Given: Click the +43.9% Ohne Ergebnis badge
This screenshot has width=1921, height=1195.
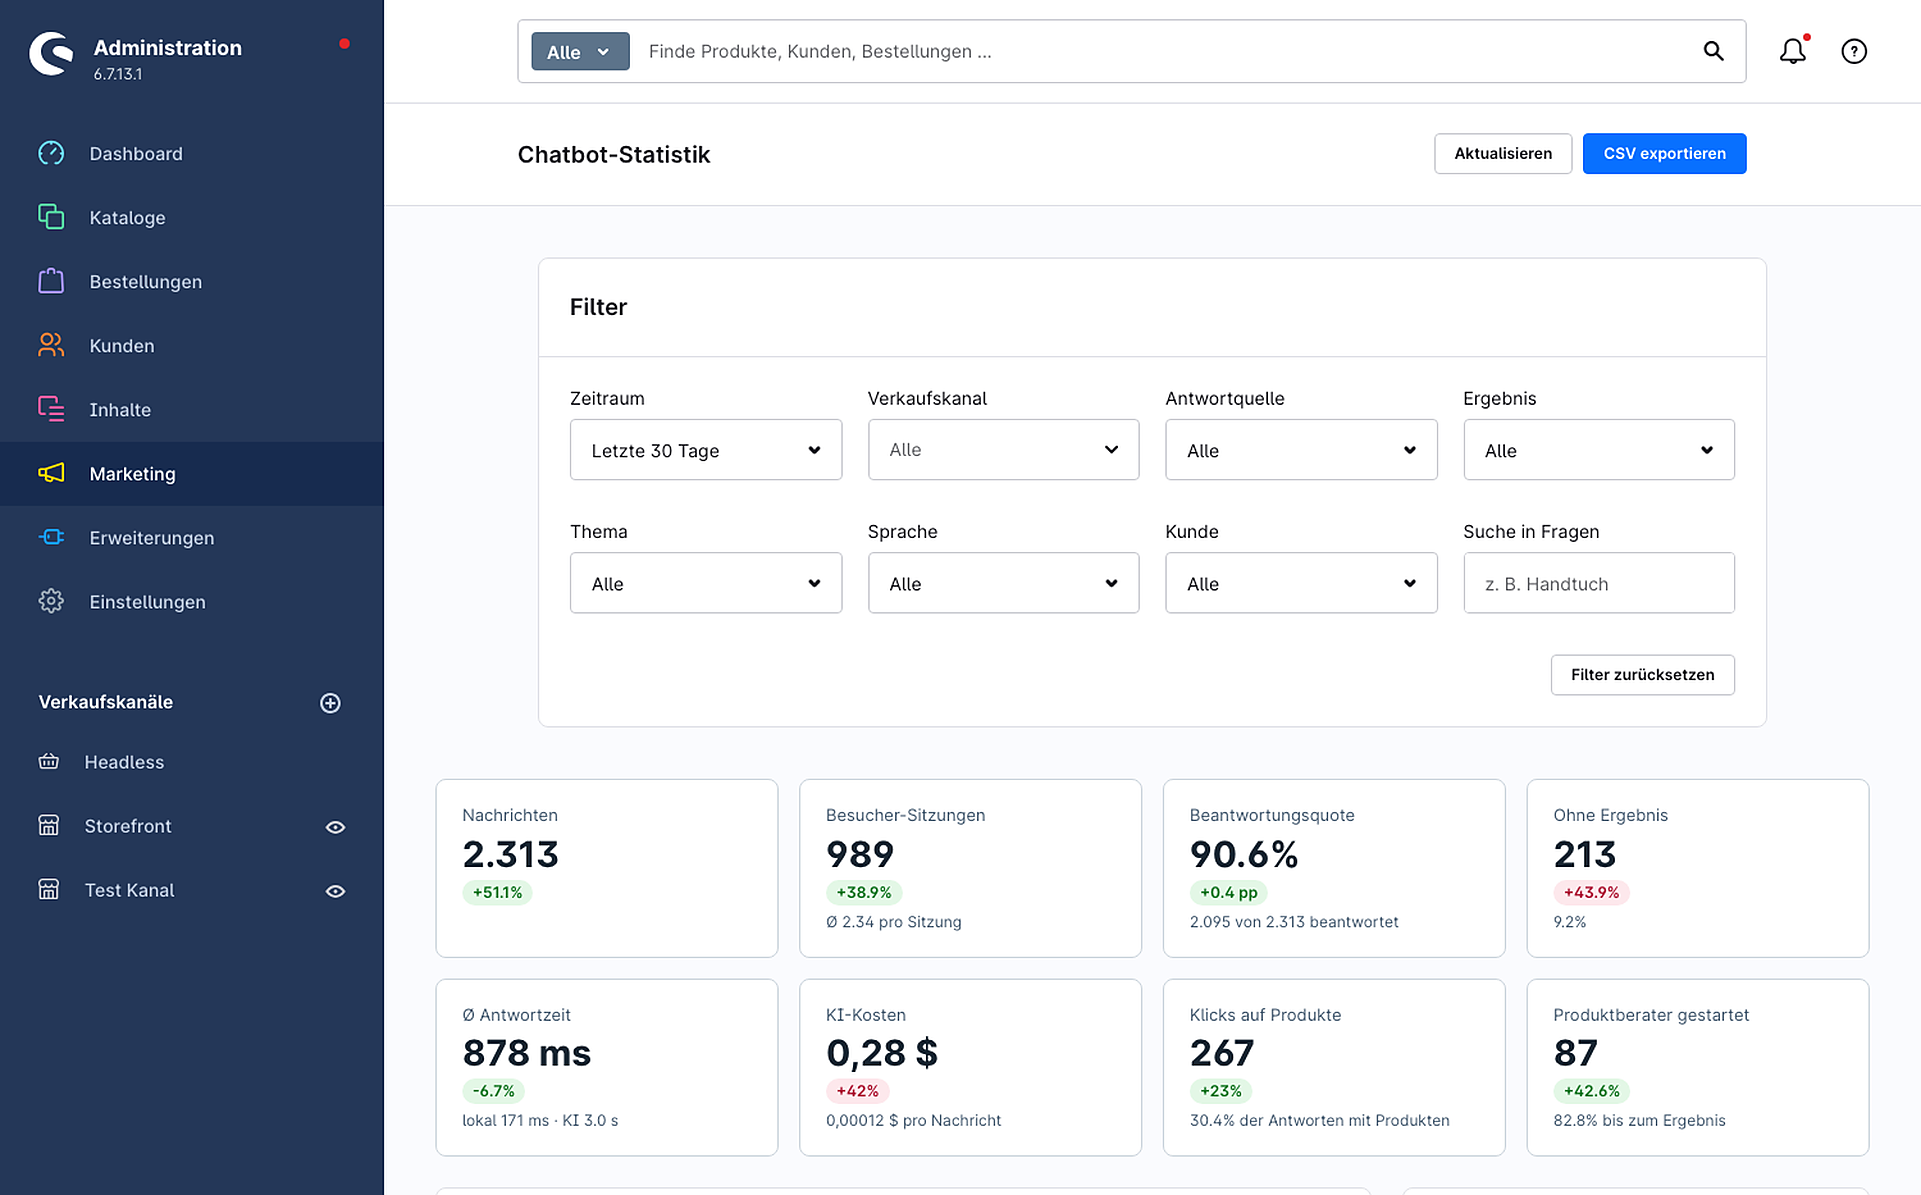Looking at the screenshot, I should point(1591,892).
